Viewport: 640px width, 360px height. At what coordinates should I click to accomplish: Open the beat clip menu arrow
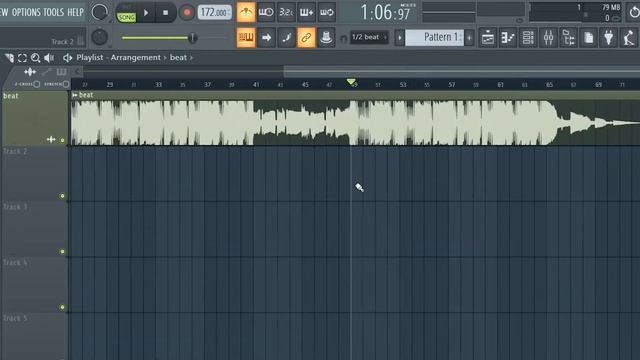click(x=75, y=95)
